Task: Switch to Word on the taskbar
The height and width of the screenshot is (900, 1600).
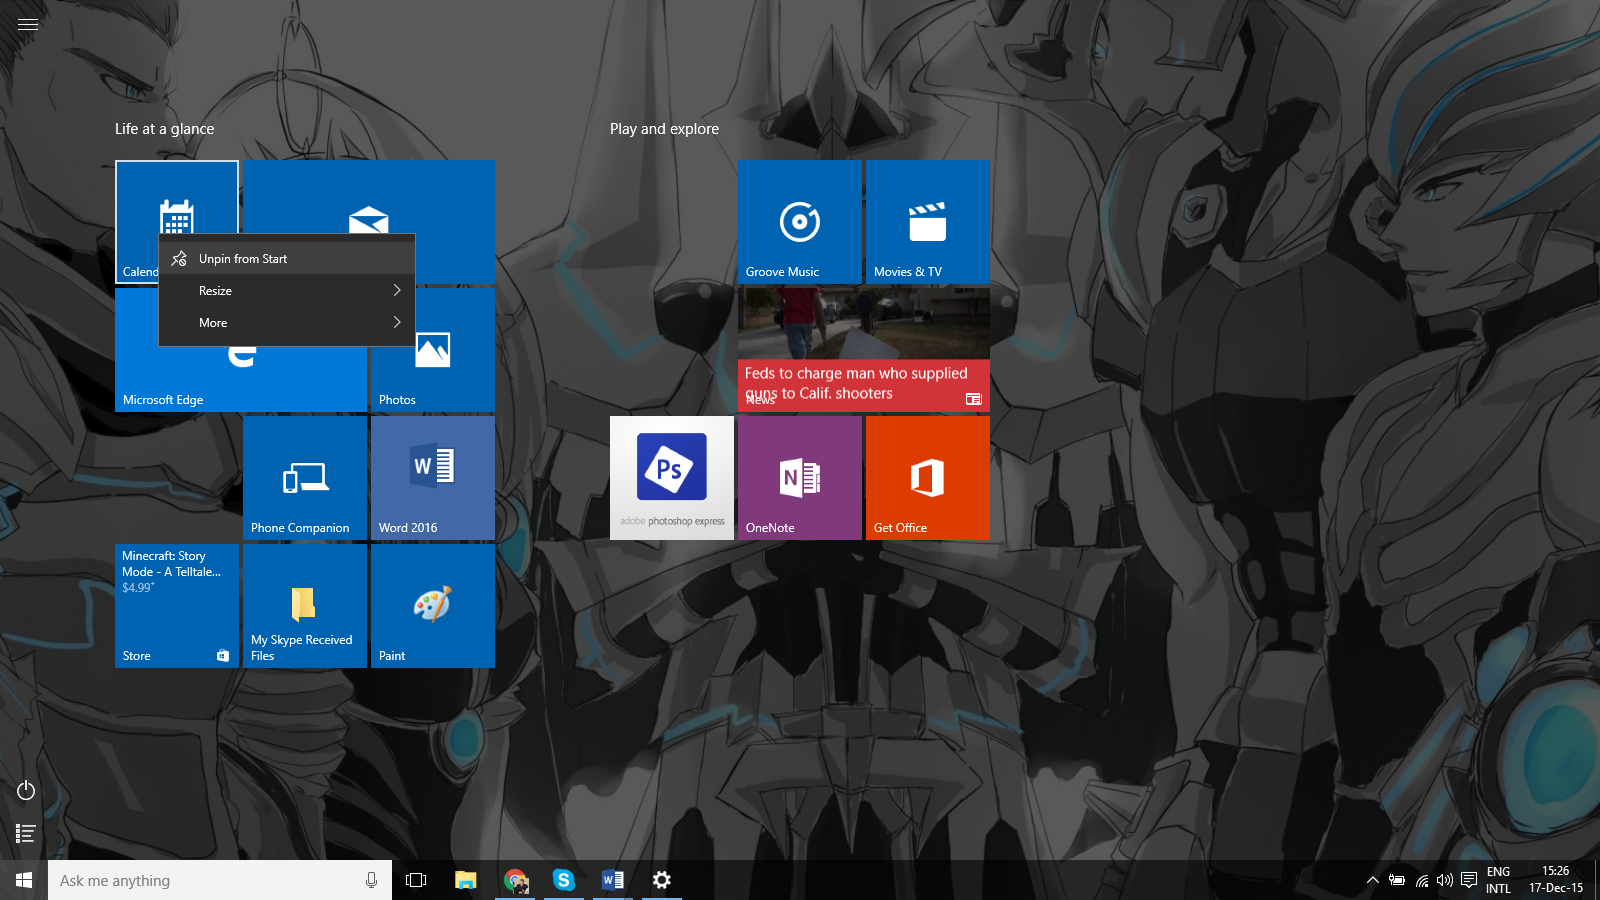Action: 613,880
